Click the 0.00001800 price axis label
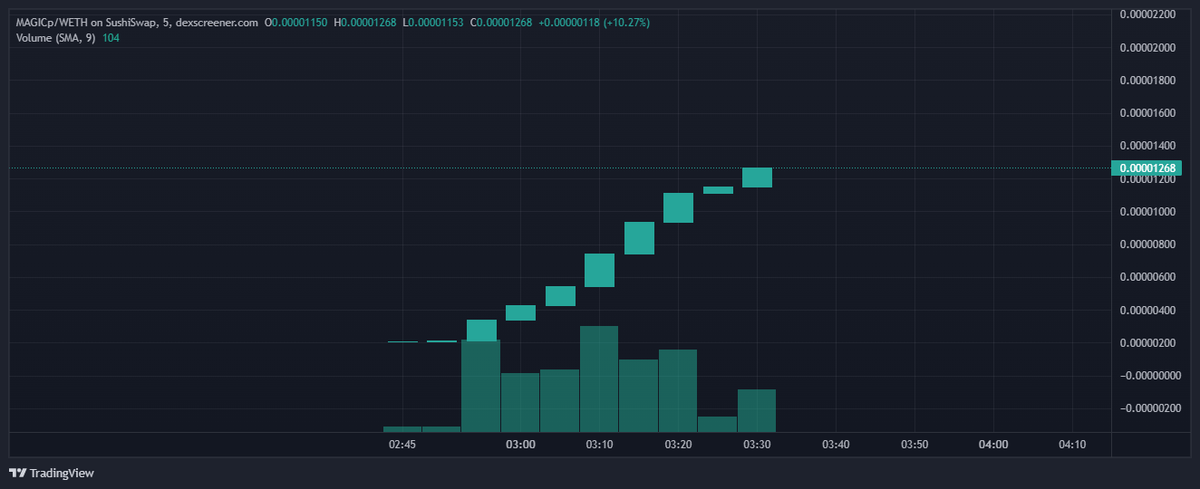 pos(1148,80)
